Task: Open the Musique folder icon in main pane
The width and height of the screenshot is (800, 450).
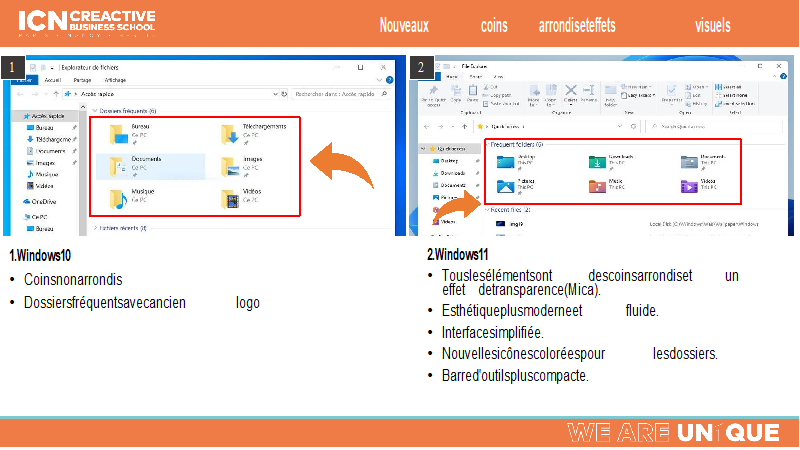Action: [119, 197]
